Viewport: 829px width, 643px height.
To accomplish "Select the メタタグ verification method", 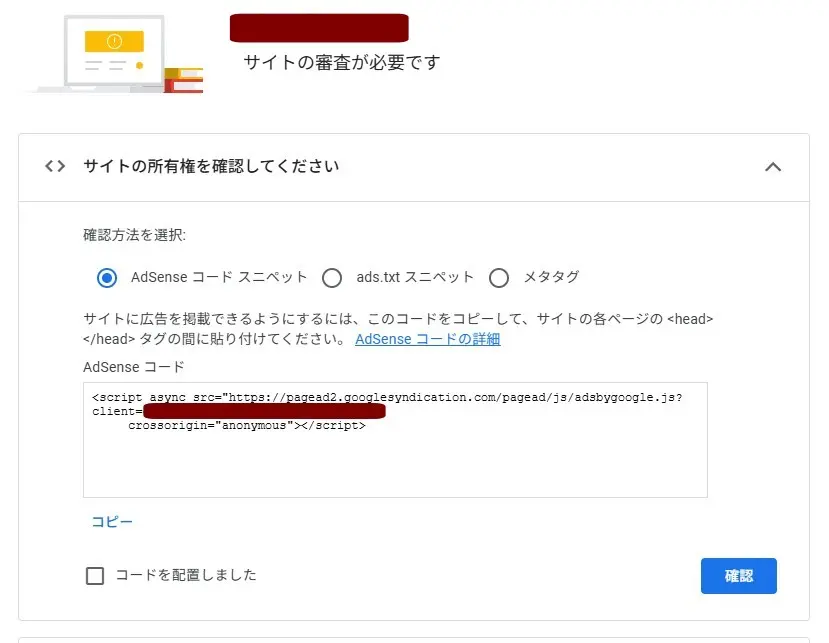I will coord(499,277).
